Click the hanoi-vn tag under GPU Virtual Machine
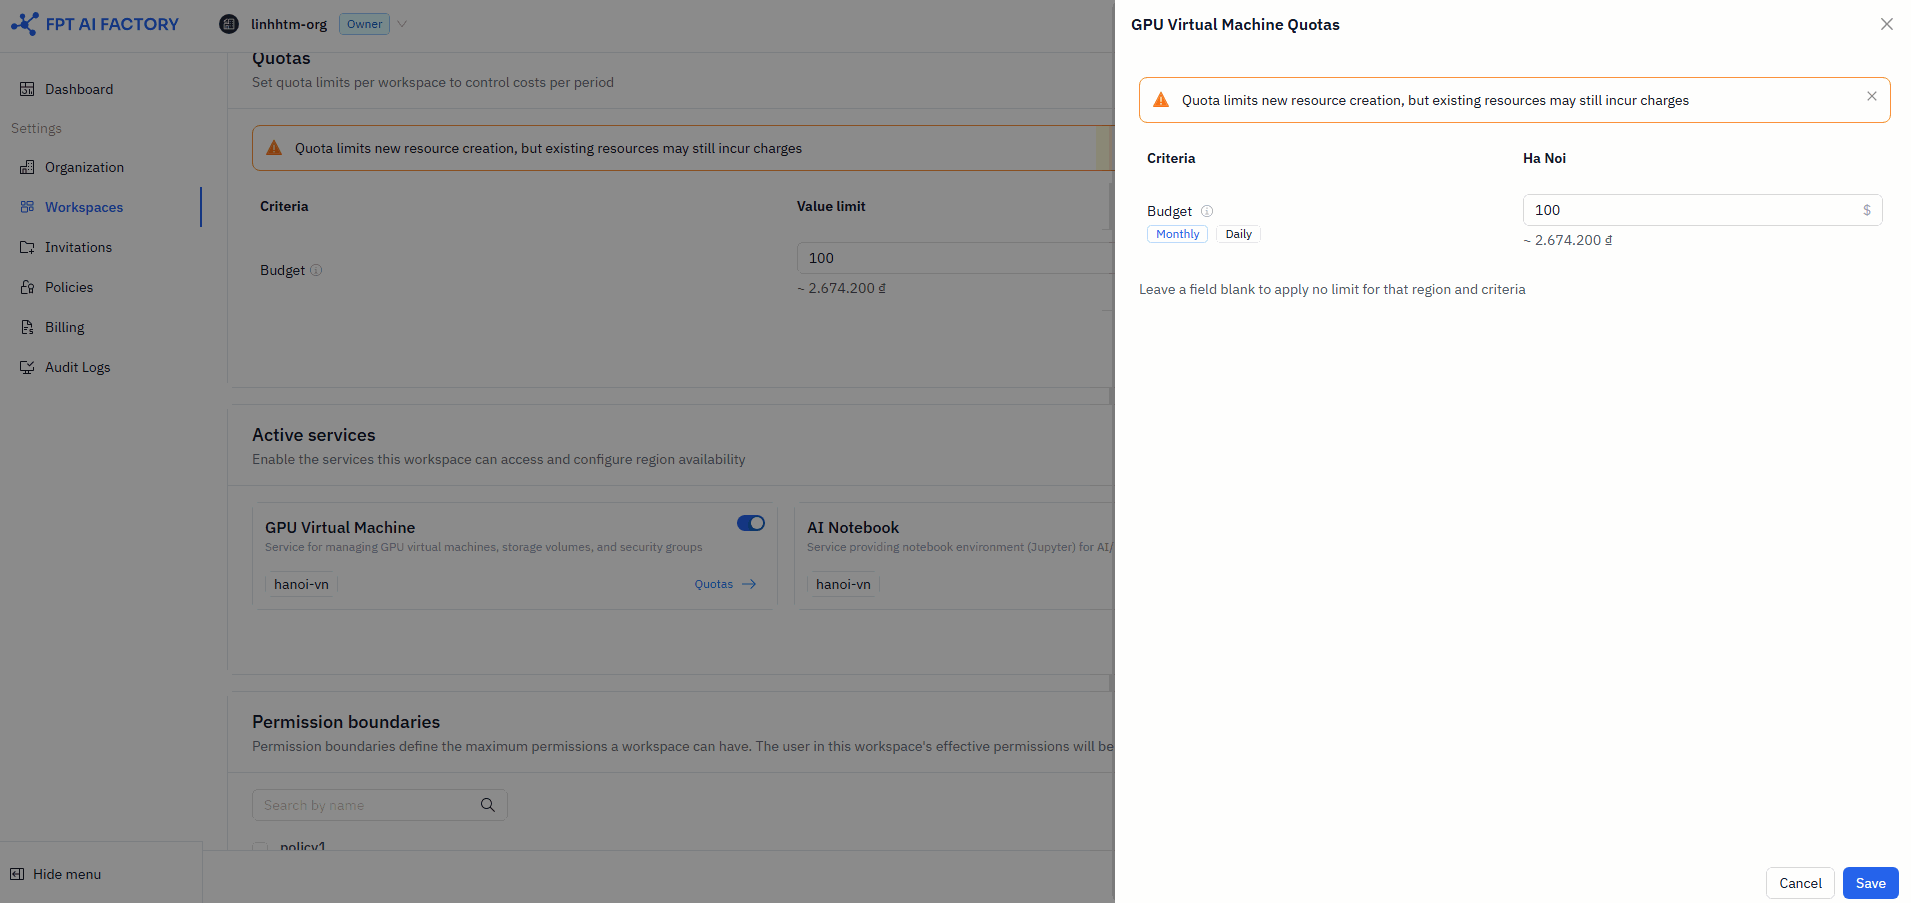The height and width of the screenshot is (903, 1911). 301,584
